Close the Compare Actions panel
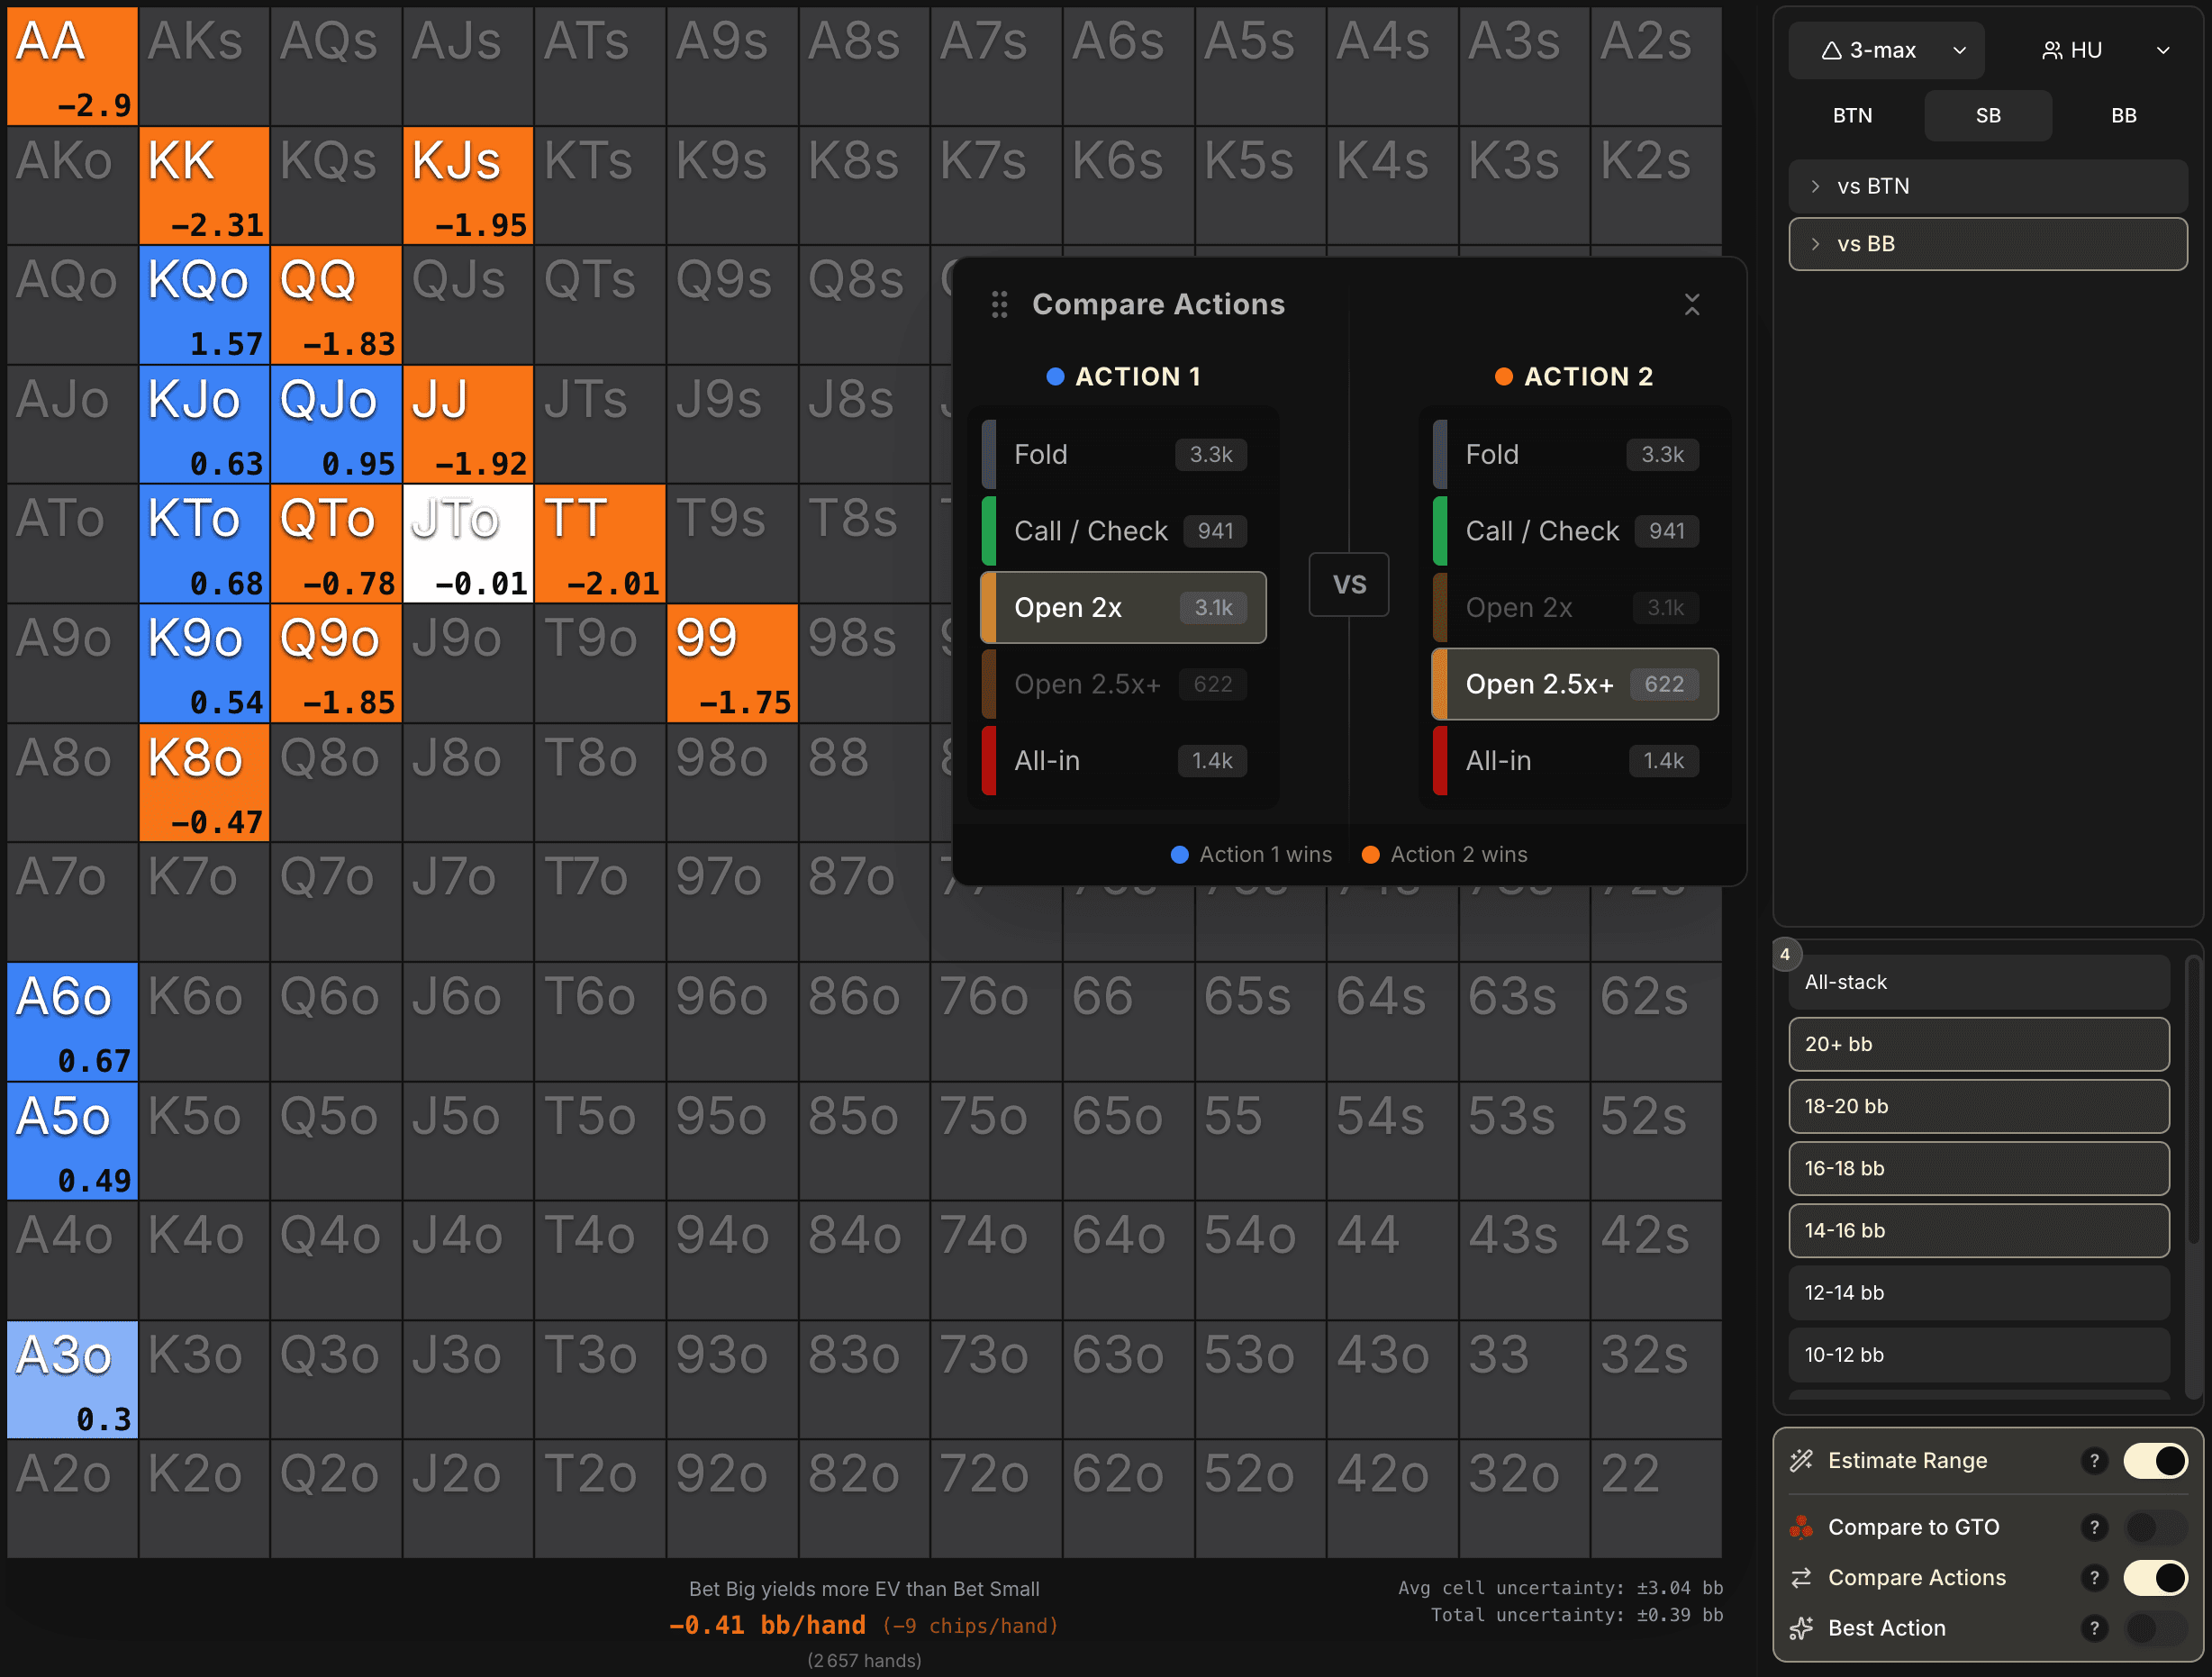Viewport: 2212px width, 1677px height. [1691, 305]
